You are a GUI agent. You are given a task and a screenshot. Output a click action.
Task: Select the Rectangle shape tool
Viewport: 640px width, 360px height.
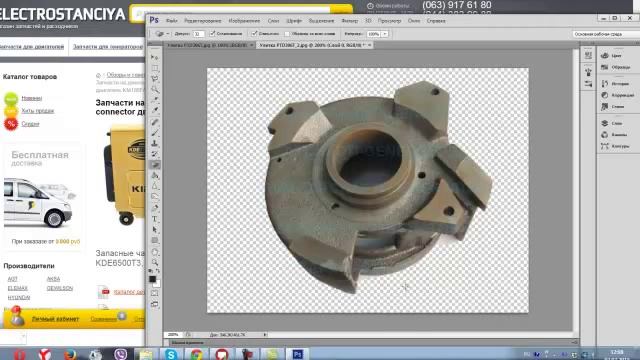pos(155,240)
